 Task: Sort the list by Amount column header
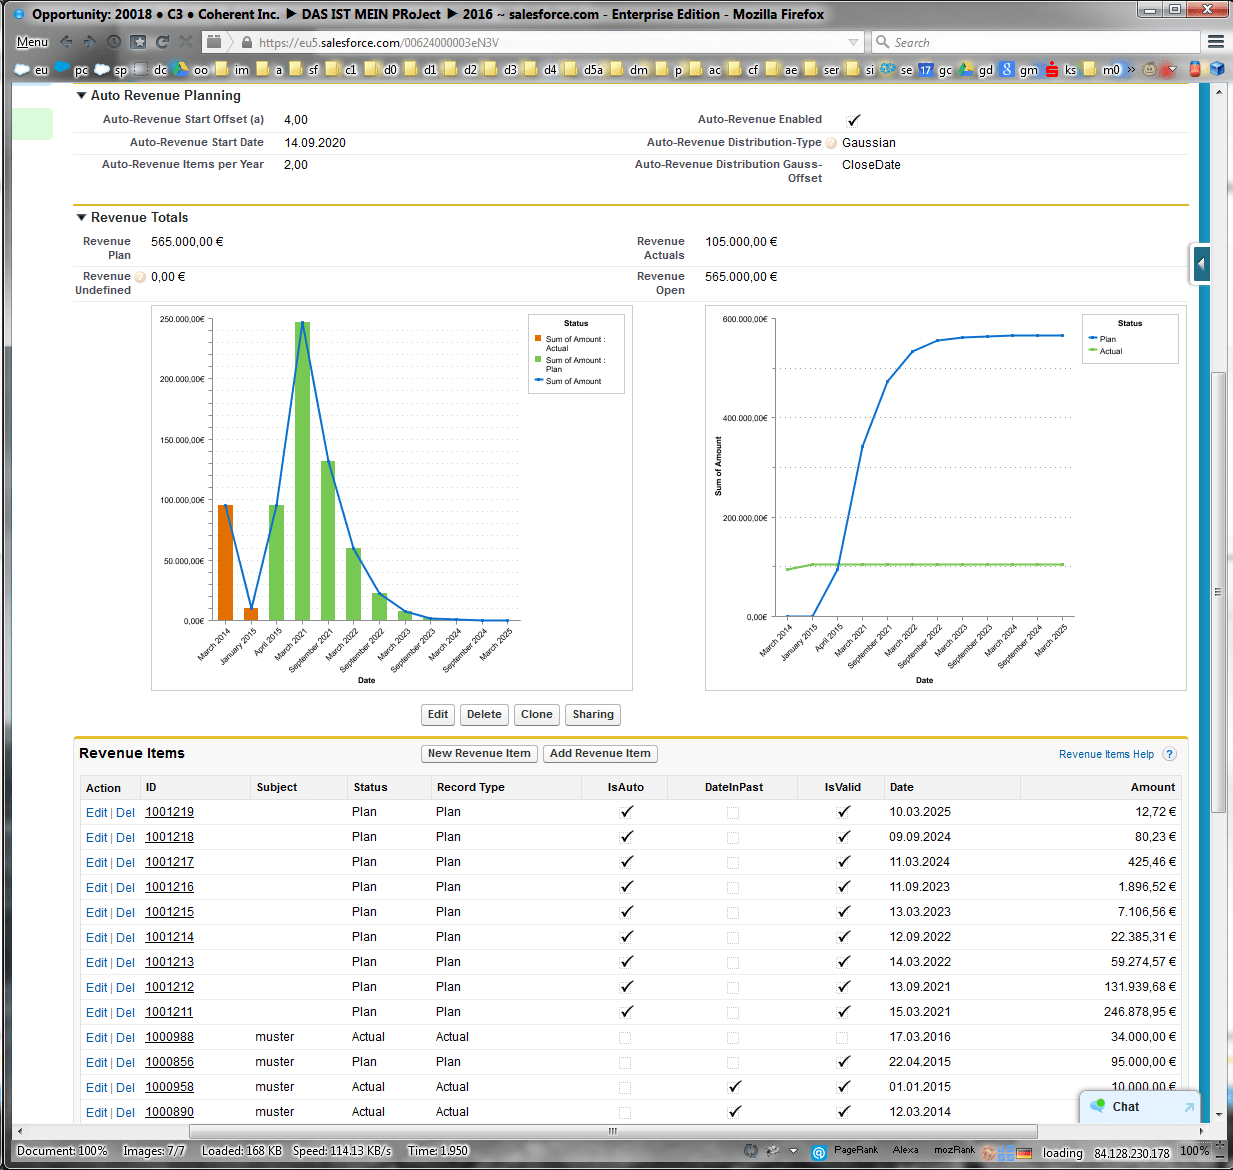click(x=1153, y=788)
